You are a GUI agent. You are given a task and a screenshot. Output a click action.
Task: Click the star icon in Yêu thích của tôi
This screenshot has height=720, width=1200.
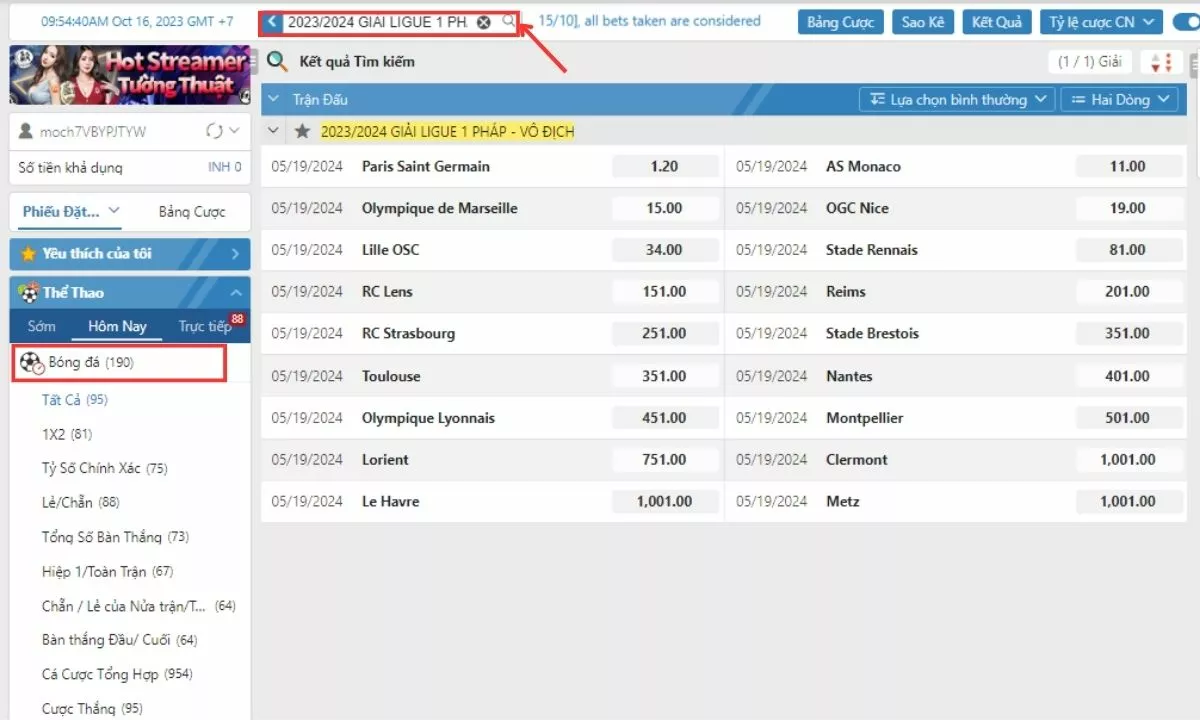[x=28, y=254]
